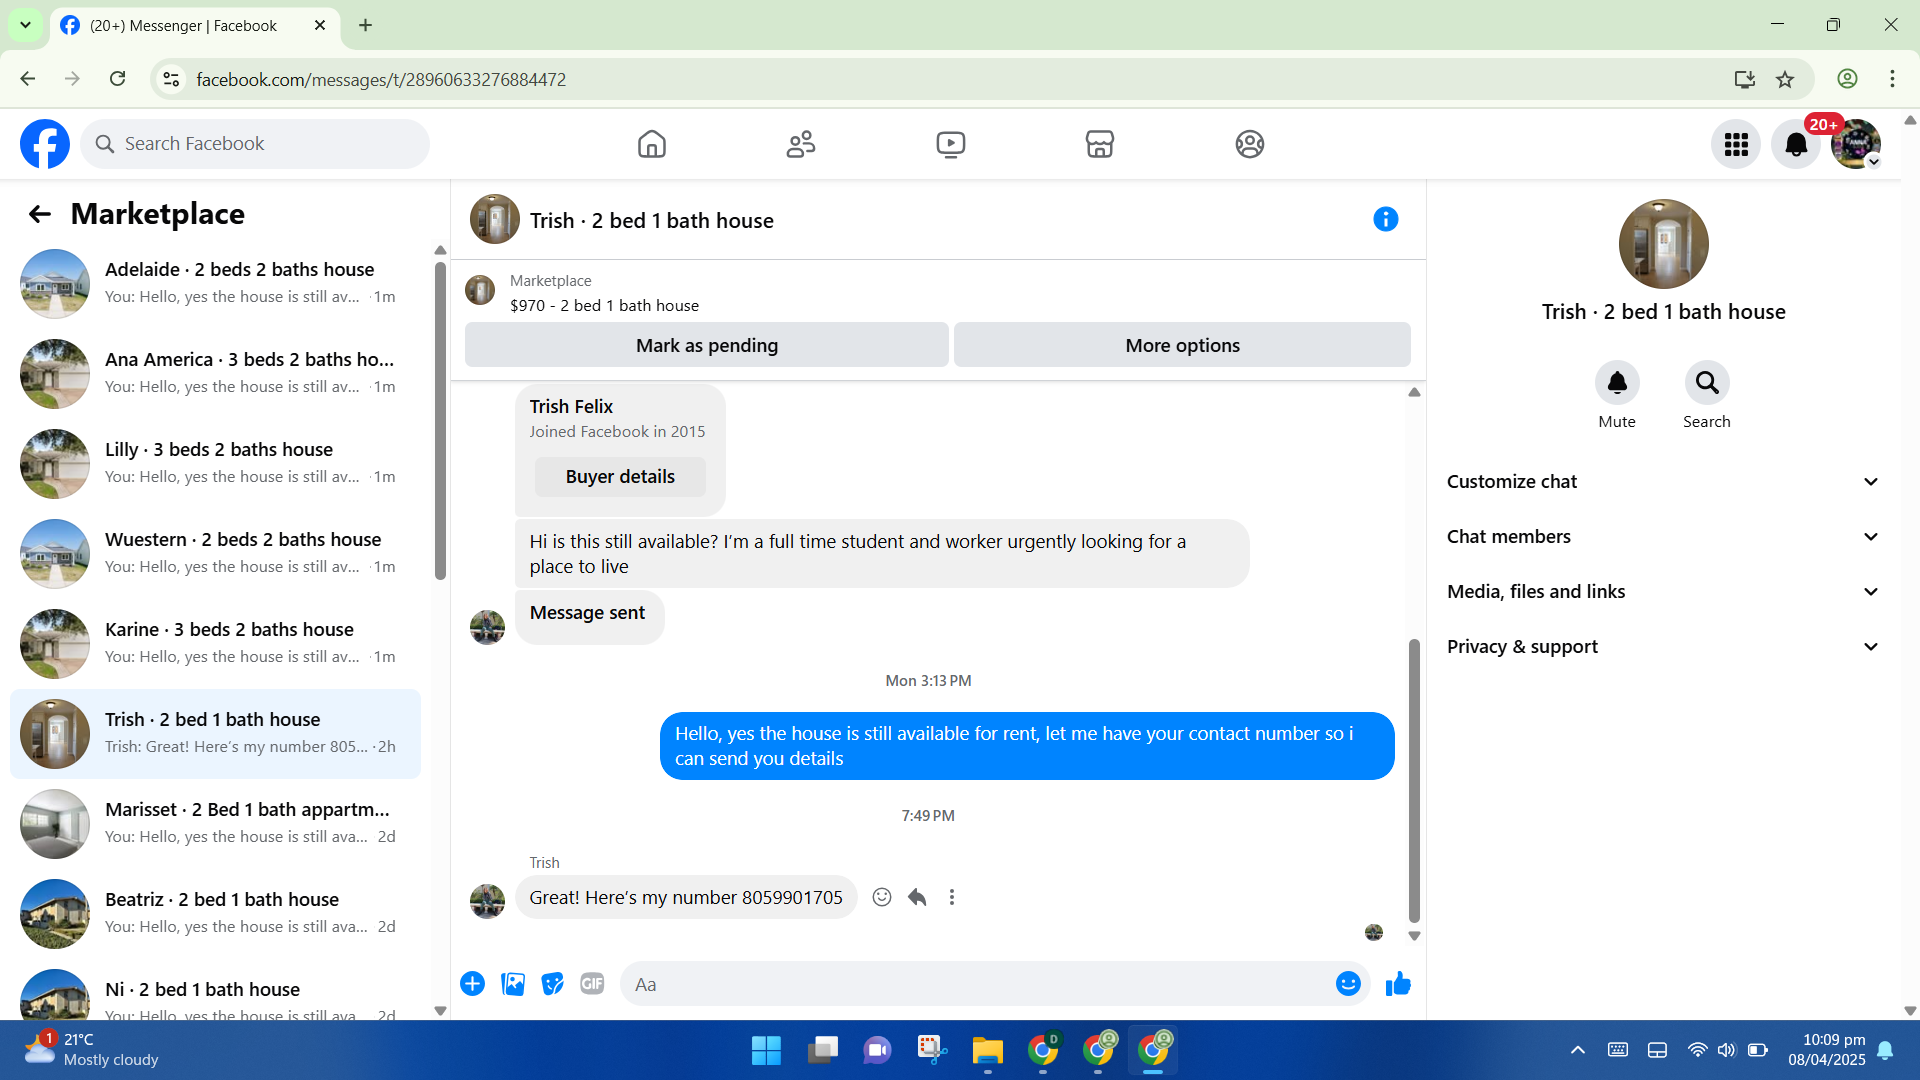Mute this conversation with bell icon
This screenshot has height=1080, width=1920.
coord(1616,383)
